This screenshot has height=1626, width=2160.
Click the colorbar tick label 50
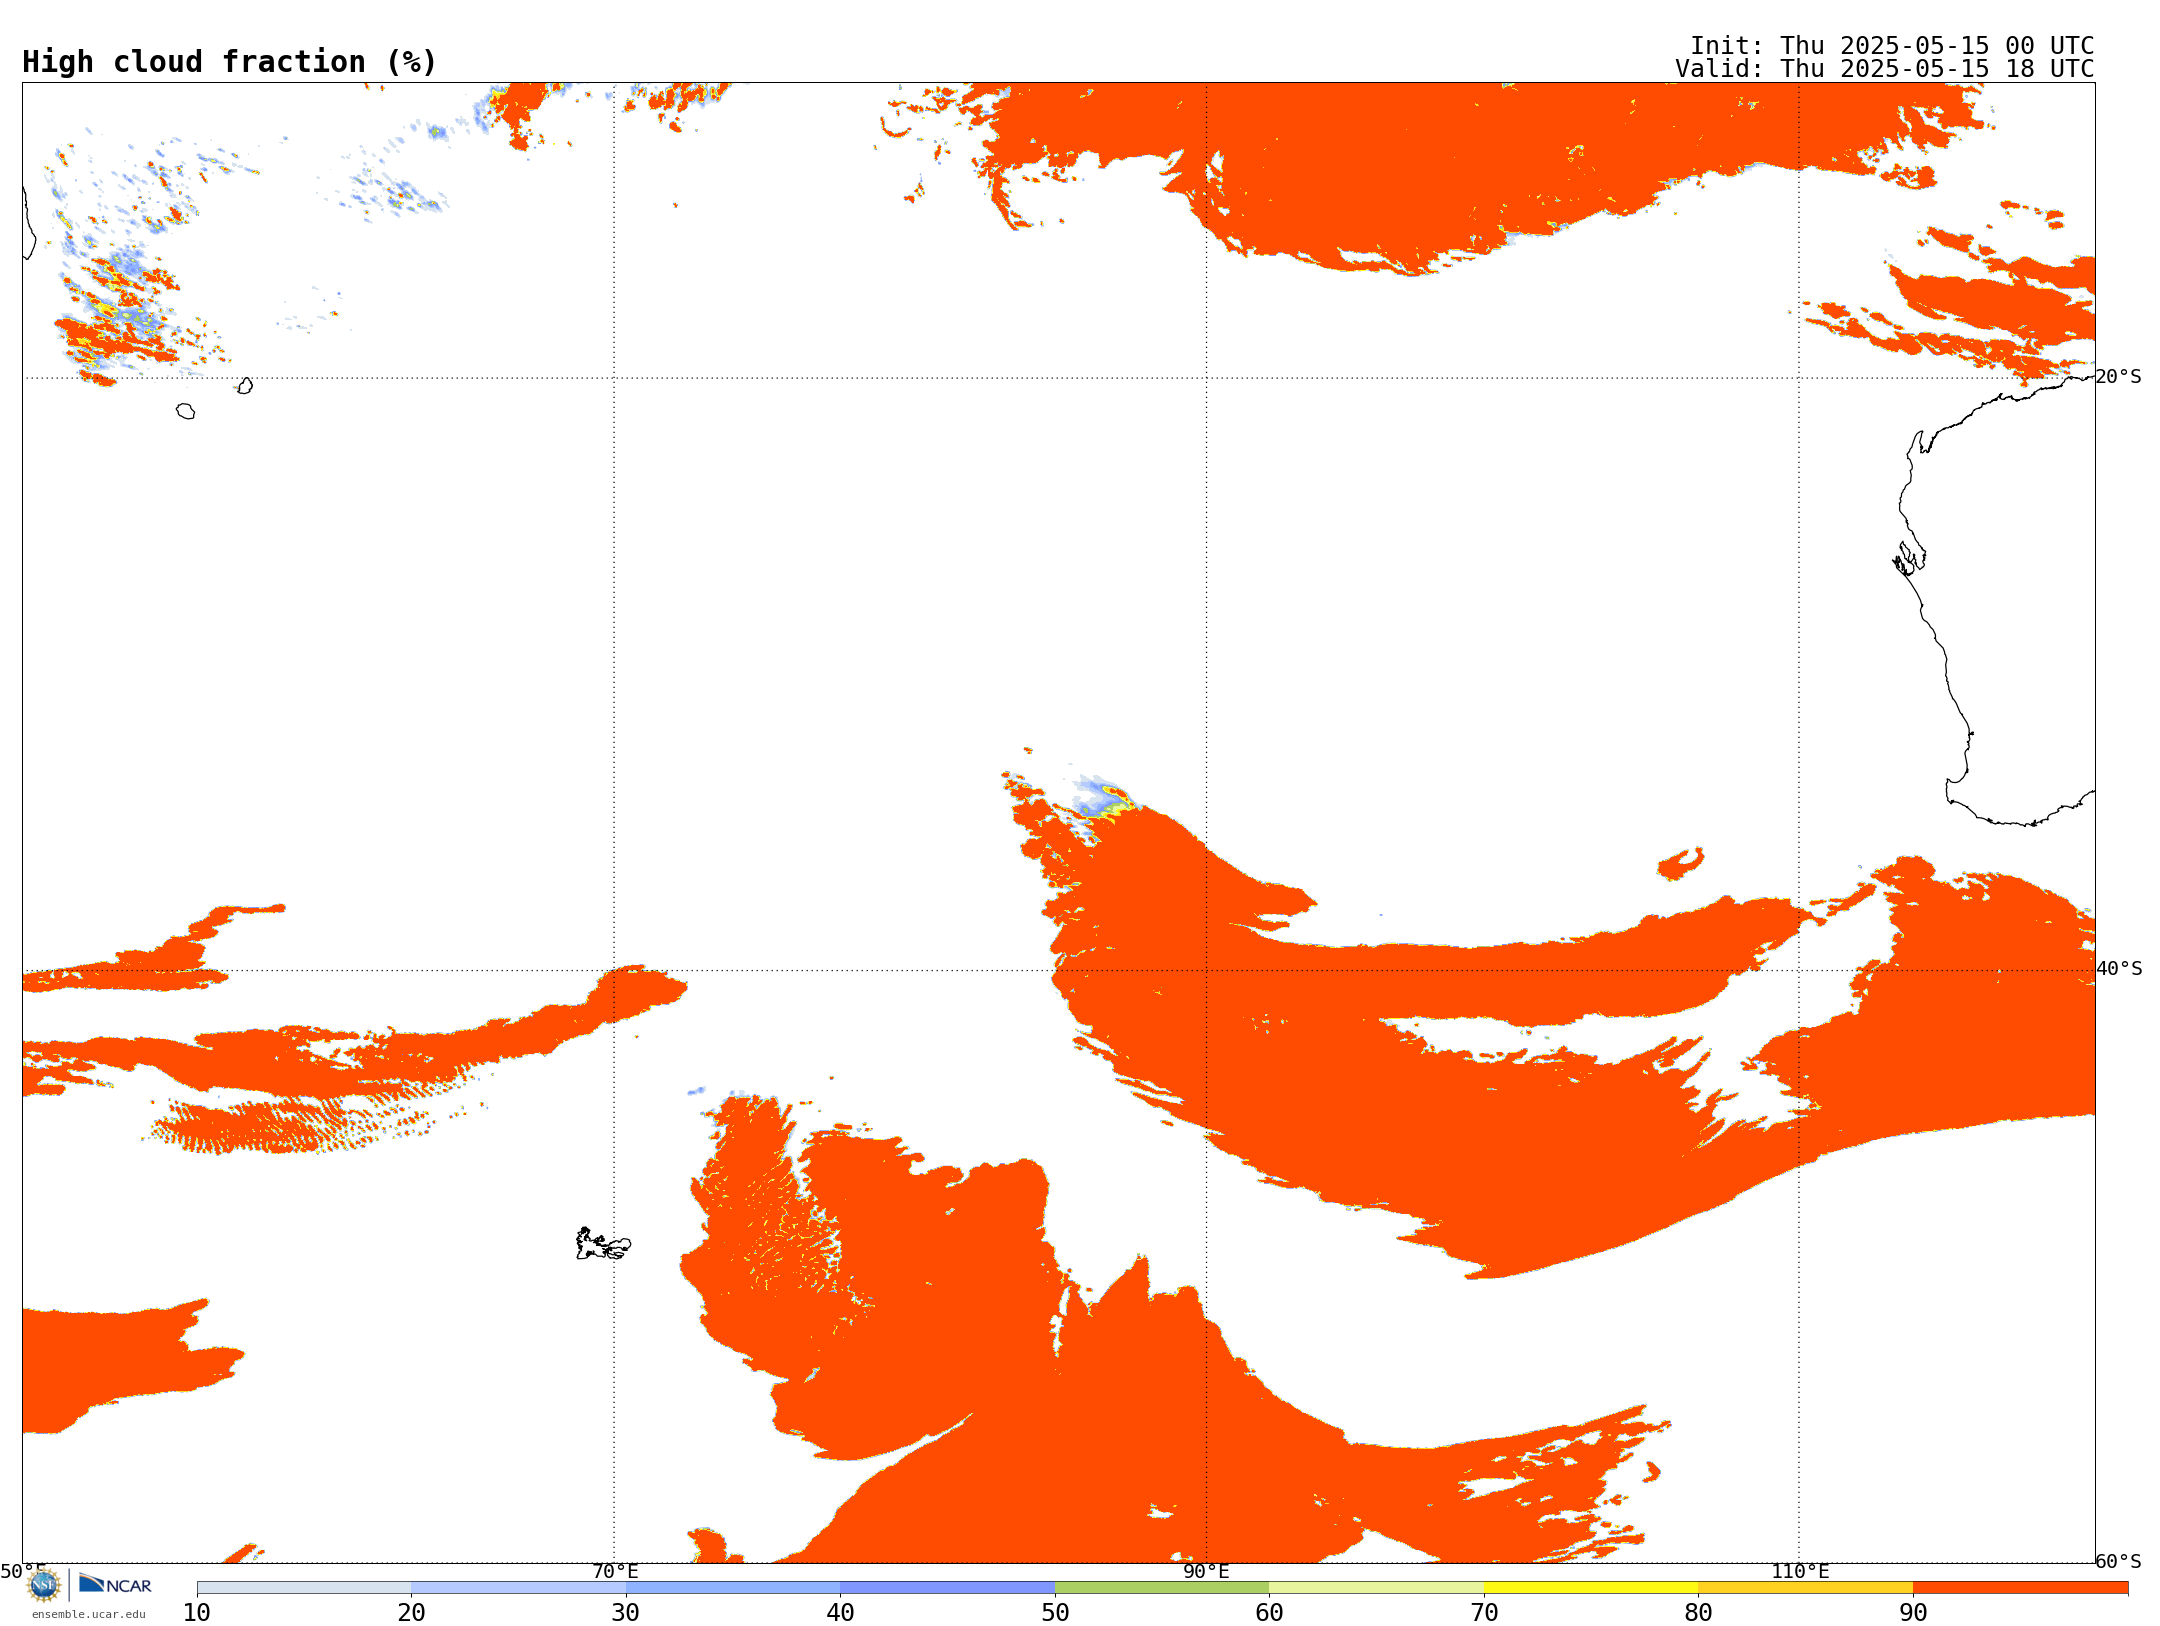click(x=1055, y=1613)
